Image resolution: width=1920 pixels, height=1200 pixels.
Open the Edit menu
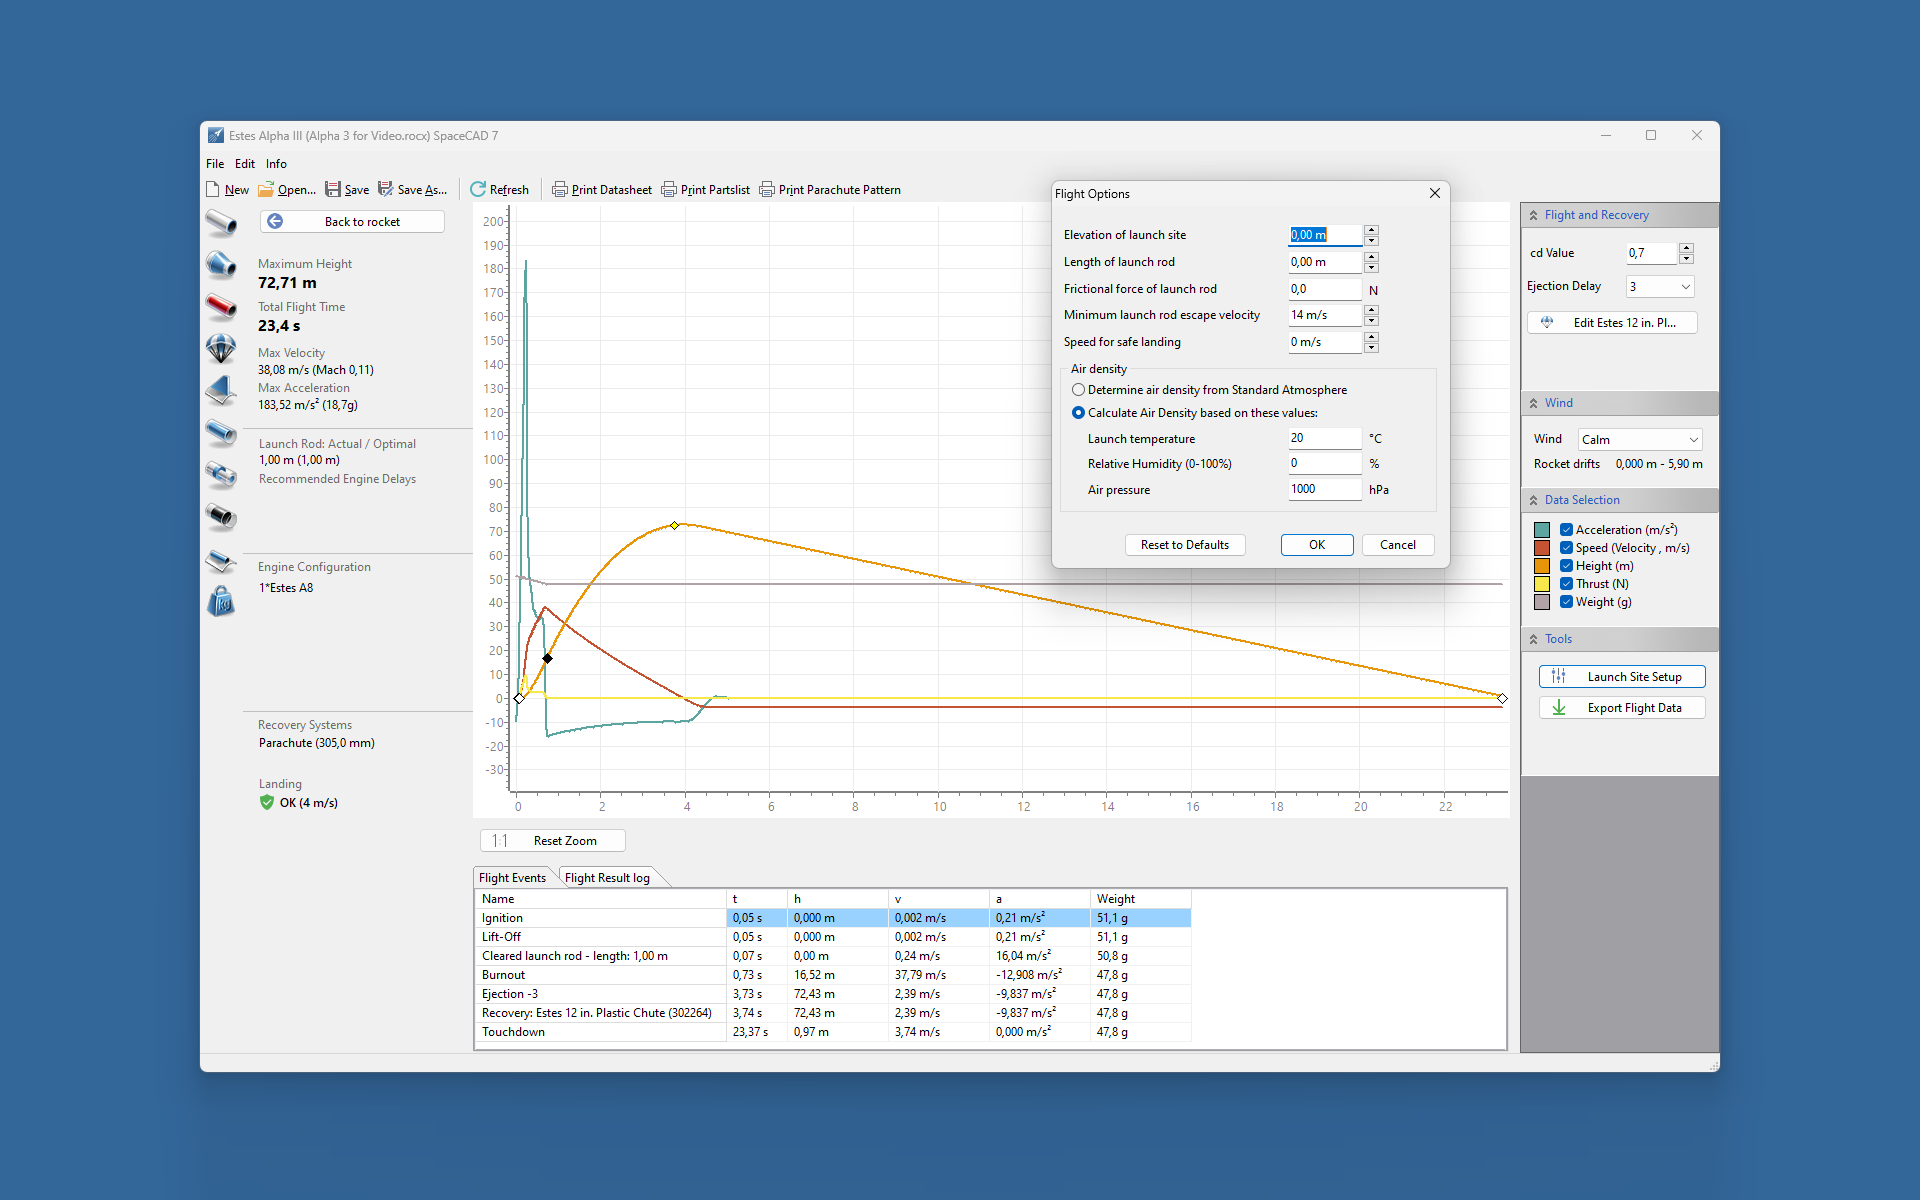coord(245,164)
